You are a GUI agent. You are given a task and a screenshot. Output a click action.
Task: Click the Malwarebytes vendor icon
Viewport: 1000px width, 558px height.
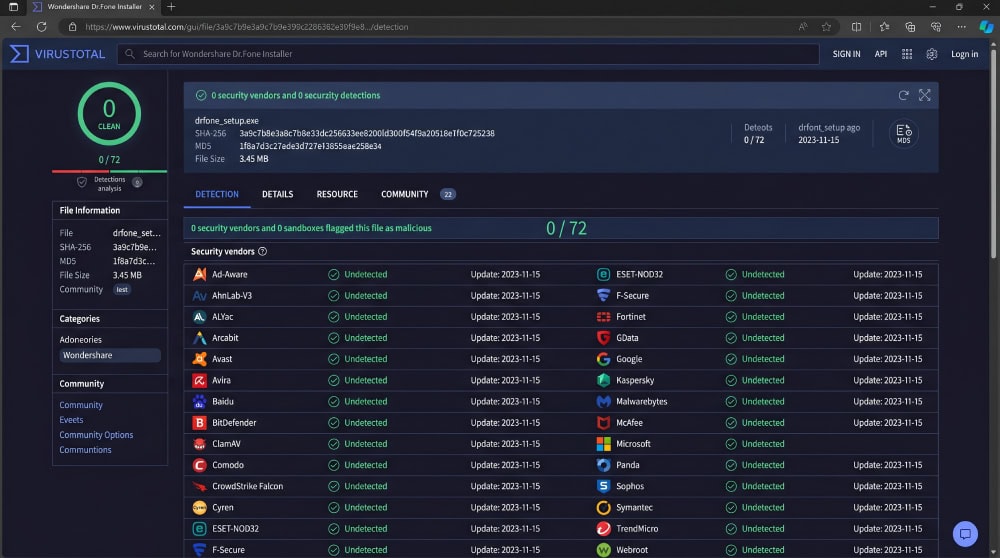pos(603,402)
